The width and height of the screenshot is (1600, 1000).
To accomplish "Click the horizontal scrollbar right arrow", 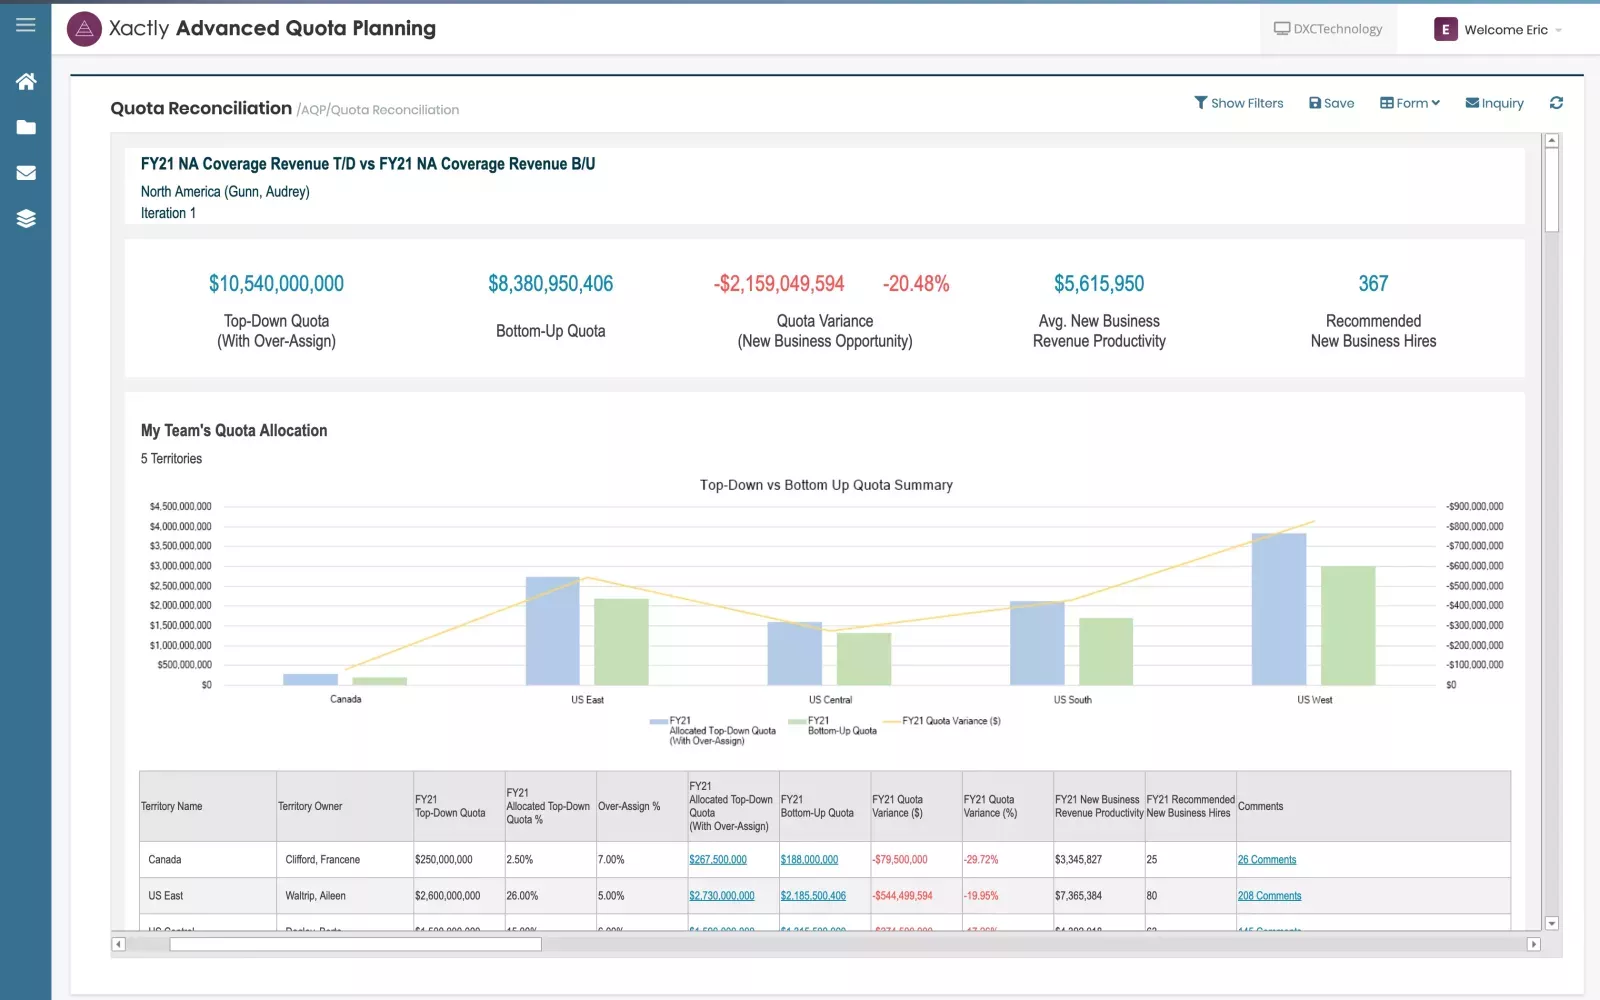I will (1534, 944).
